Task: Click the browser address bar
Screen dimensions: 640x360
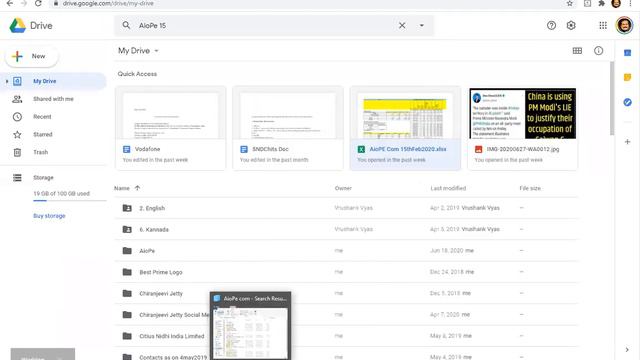Action: tap(312, 3)
